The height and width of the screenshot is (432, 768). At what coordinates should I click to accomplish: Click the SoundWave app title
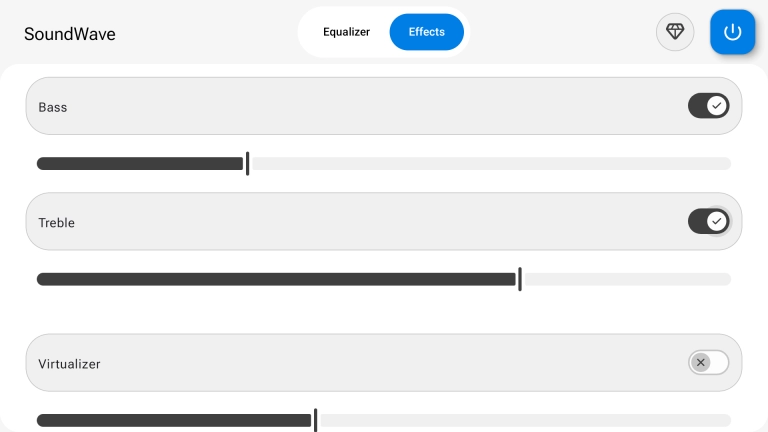tap(70, 33)
